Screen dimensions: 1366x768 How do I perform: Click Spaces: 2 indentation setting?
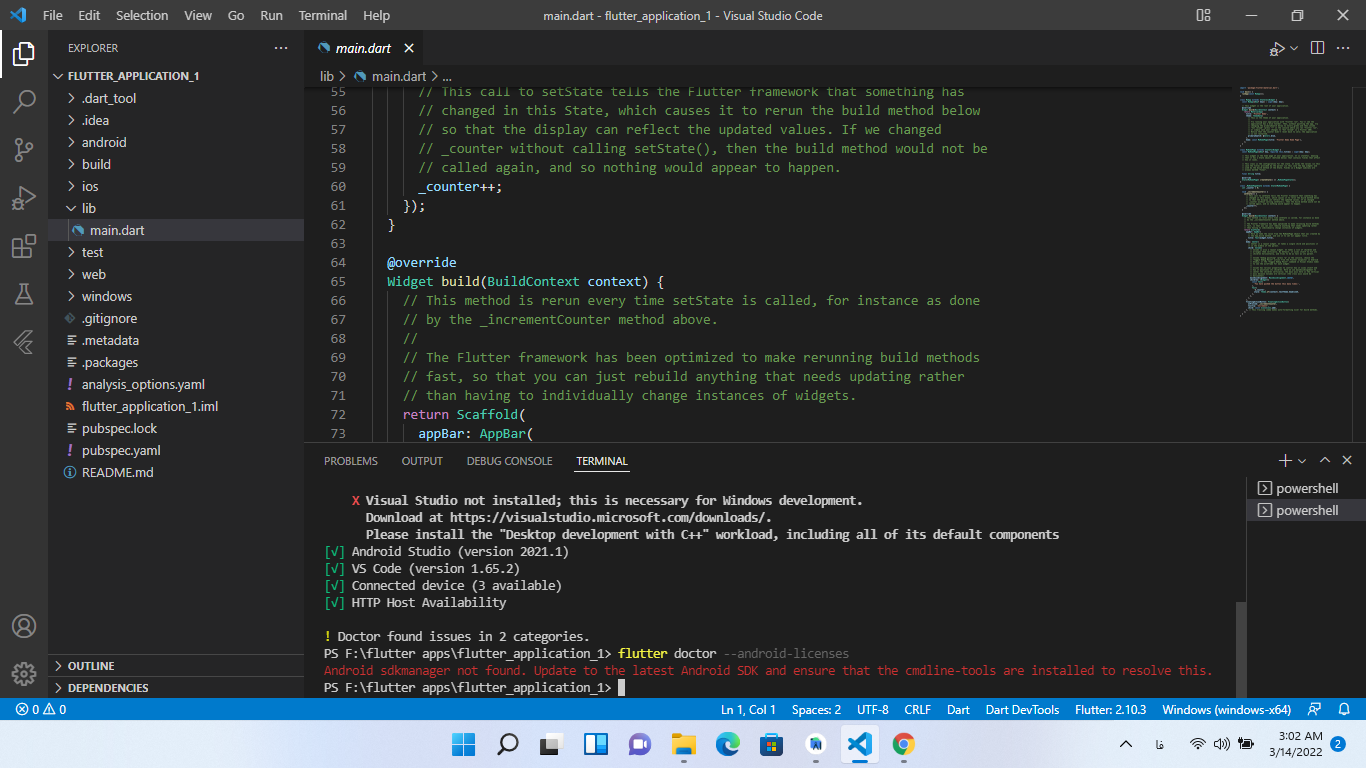click(816, 709)
